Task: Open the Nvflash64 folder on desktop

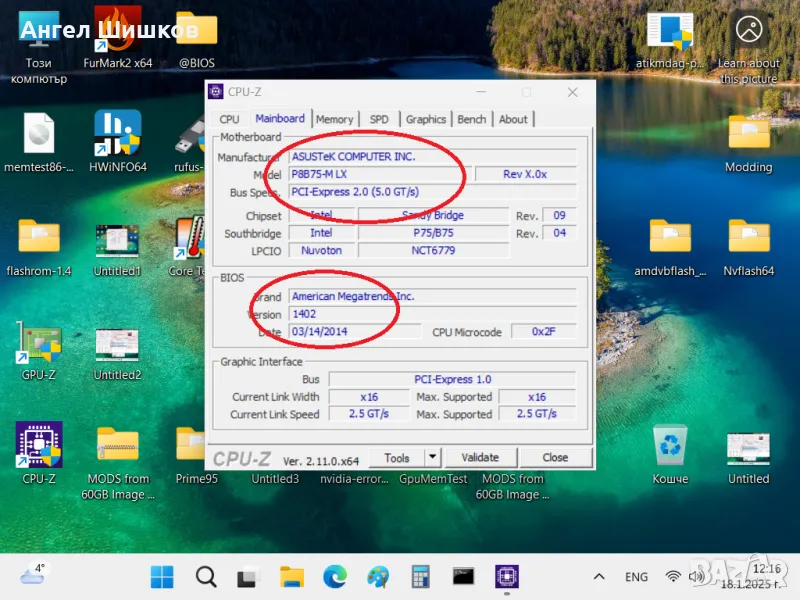Action: click(x=748, y=238)
